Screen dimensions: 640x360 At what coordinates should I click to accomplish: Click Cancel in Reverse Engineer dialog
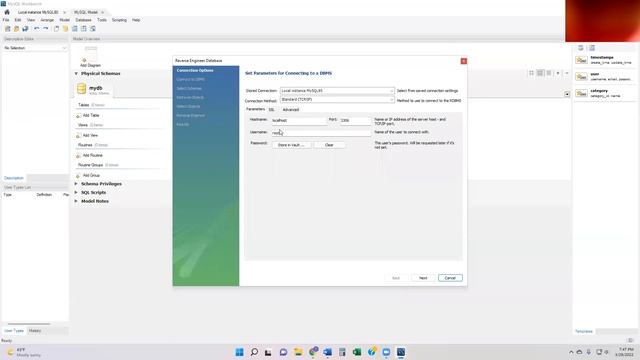[450, 278]
